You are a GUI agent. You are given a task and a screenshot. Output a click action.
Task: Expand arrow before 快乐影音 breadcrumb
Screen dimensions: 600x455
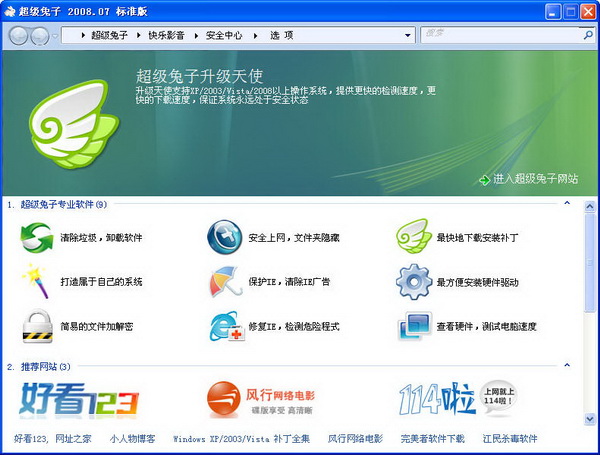[139, 36]
